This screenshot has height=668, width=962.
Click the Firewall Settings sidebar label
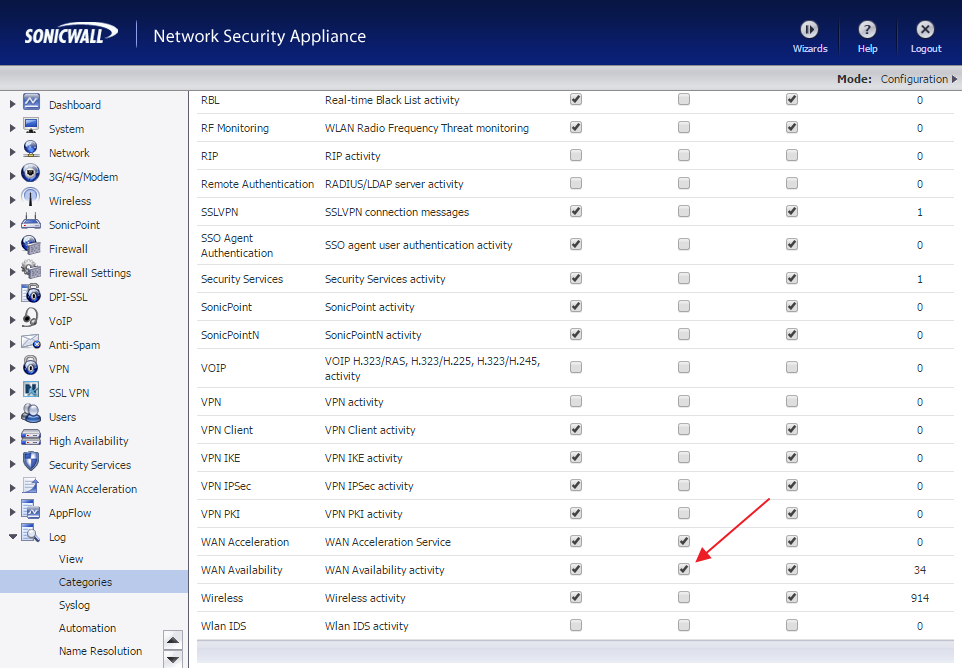pos(90,272)
